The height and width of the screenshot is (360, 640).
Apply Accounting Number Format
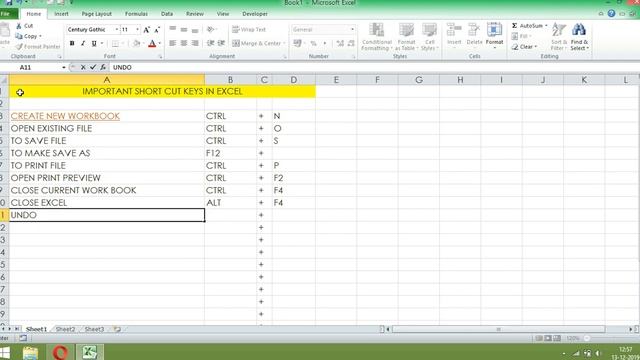tap(298, 43)
